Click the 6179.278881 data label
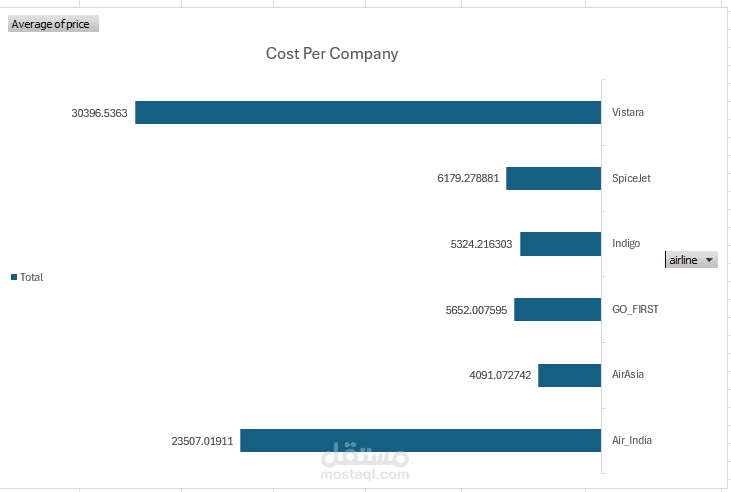 [x=468, y=178]
